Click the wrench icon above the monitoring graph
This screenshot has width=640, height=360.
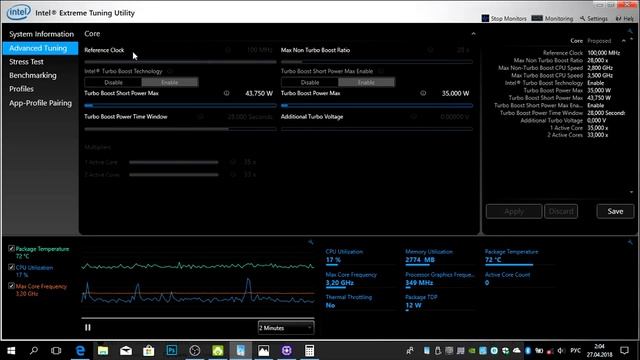[311, 242]
